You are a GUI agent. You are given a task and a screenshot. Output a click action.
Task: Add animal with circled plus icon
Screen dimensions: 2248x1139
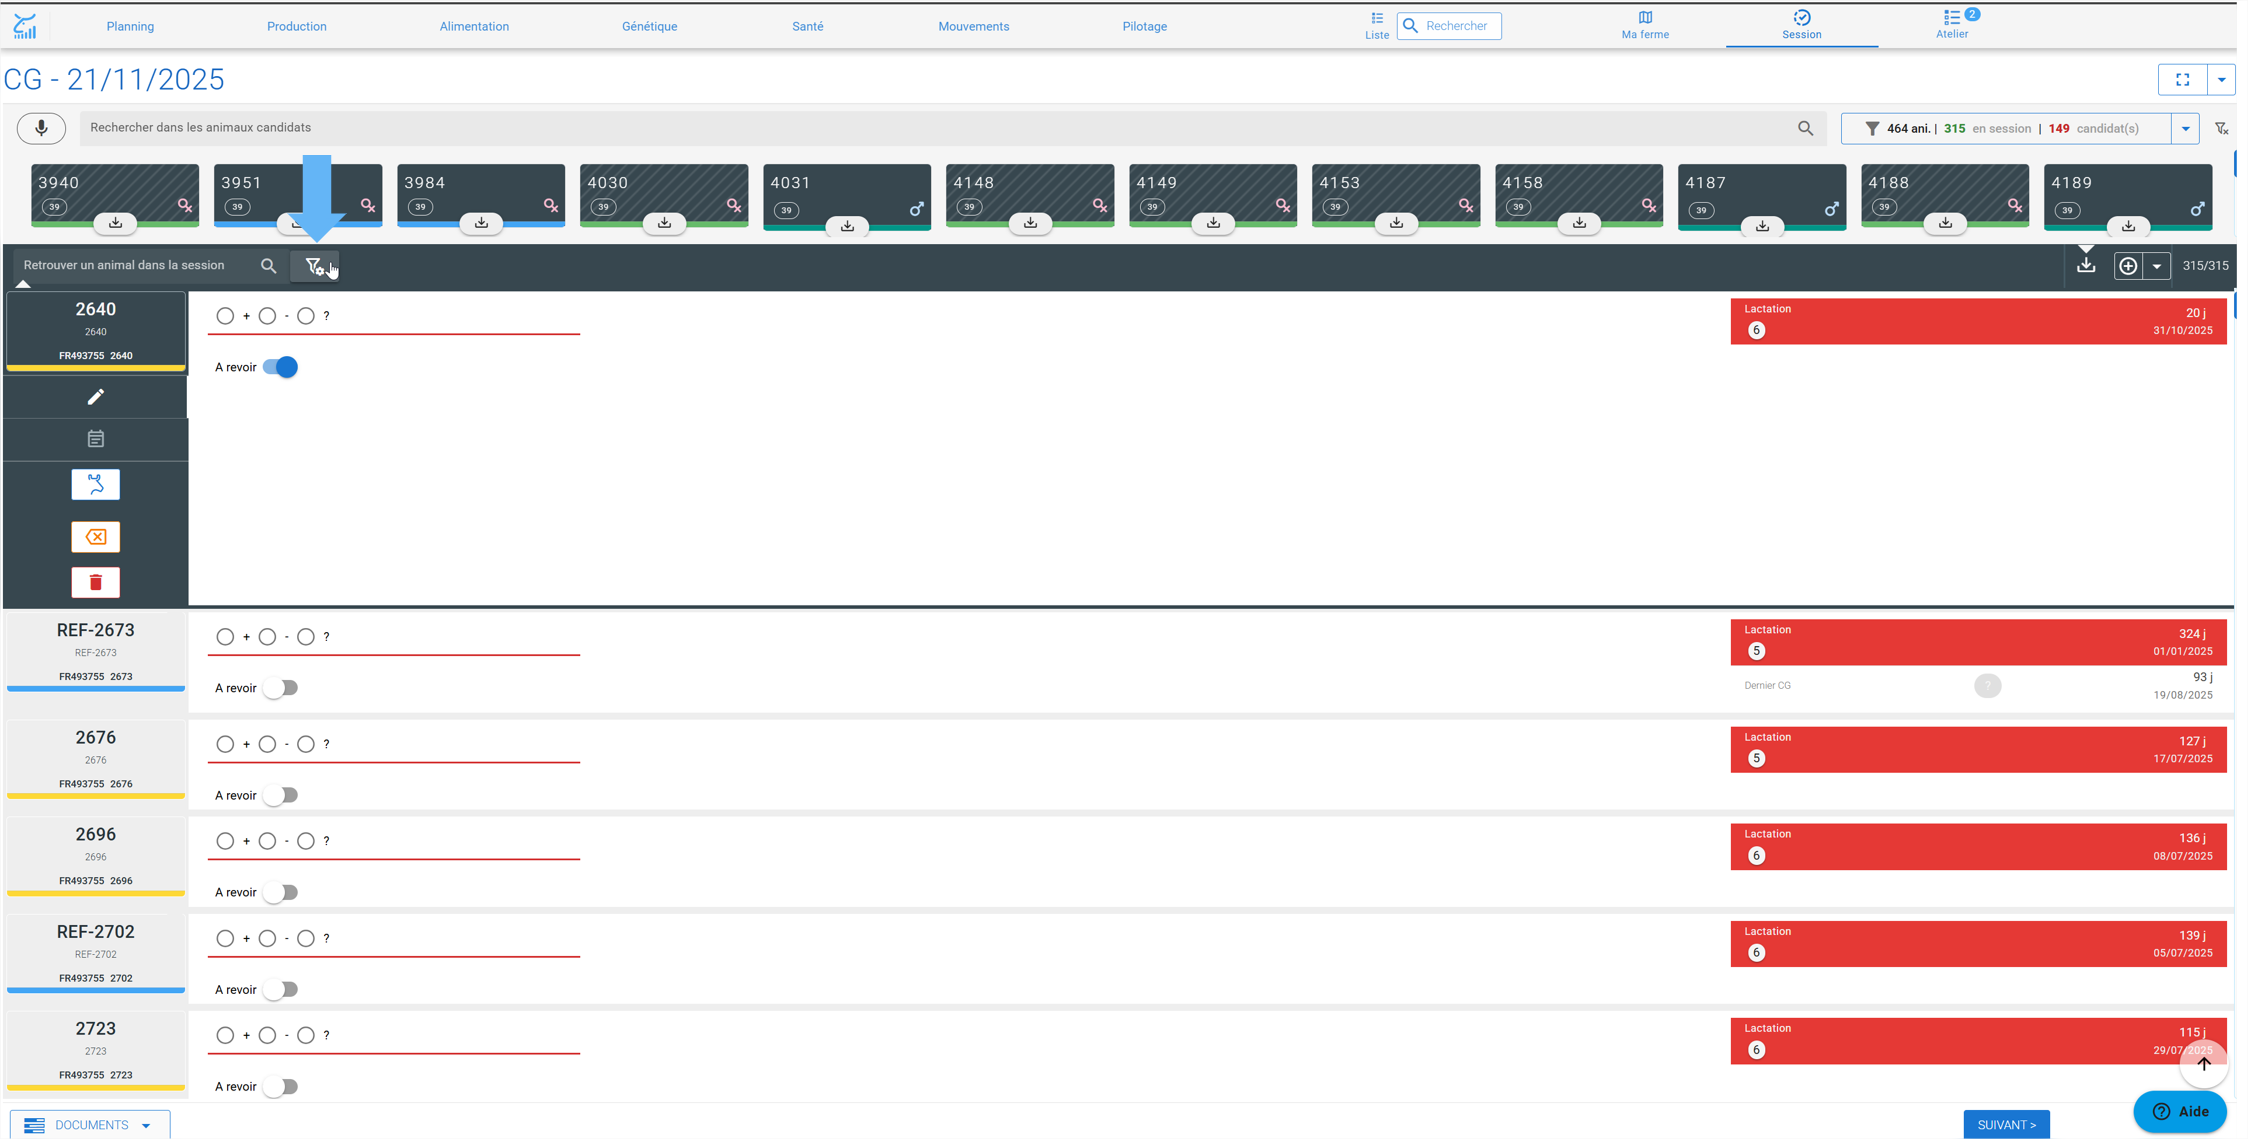tap(2128, 266)
